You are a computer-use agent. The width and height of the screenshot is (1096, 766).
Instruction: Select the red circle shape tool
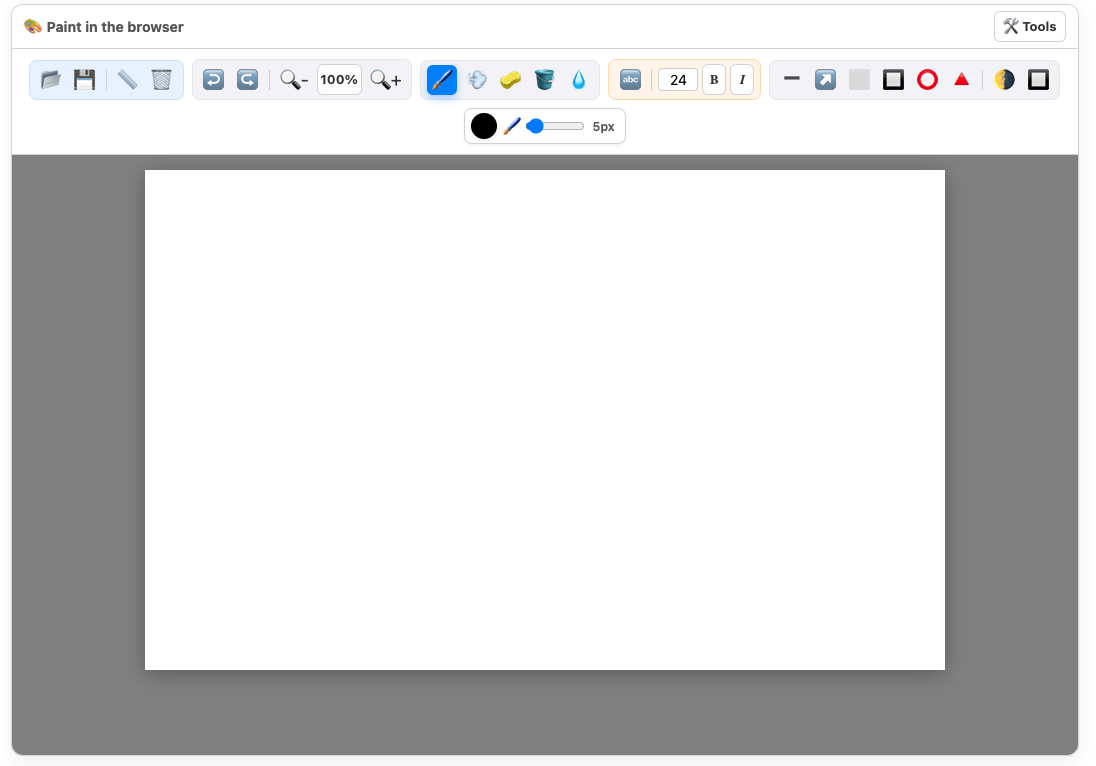point(928,80)
